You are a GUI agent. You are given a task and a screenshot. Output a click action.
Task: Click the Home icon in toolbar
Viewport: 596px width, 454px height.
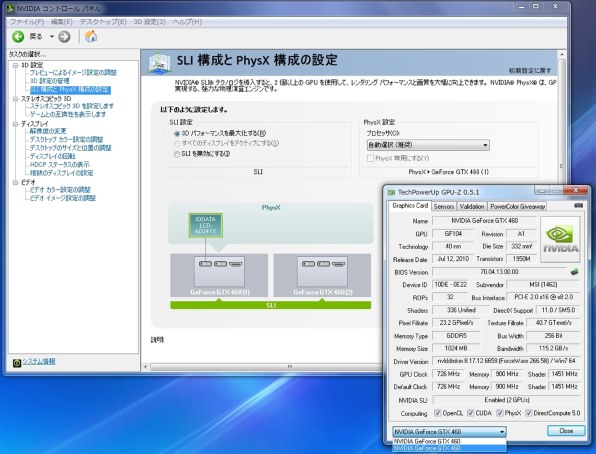pos(91,37)
